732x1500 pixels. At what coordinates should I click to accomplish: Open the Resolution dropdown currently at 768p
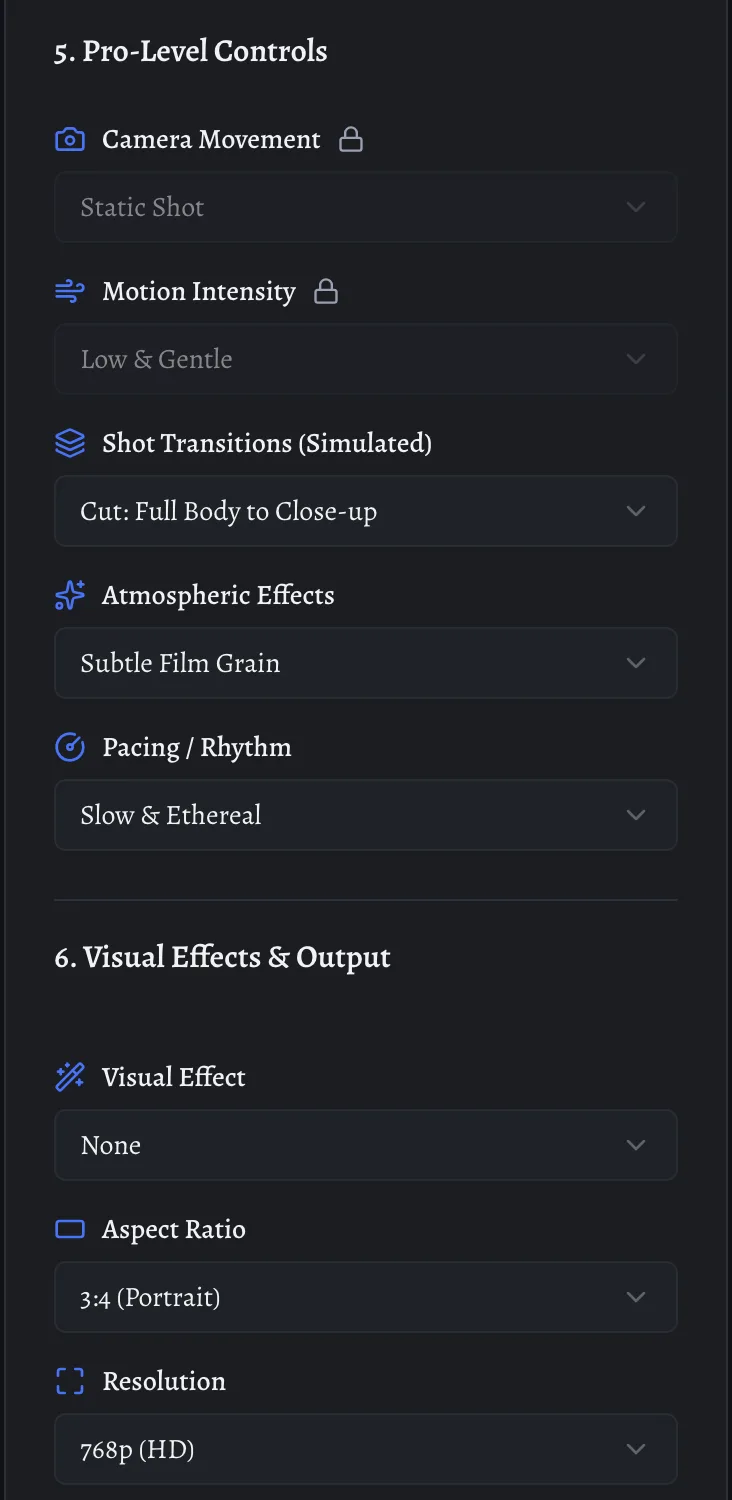[366, 1449]
